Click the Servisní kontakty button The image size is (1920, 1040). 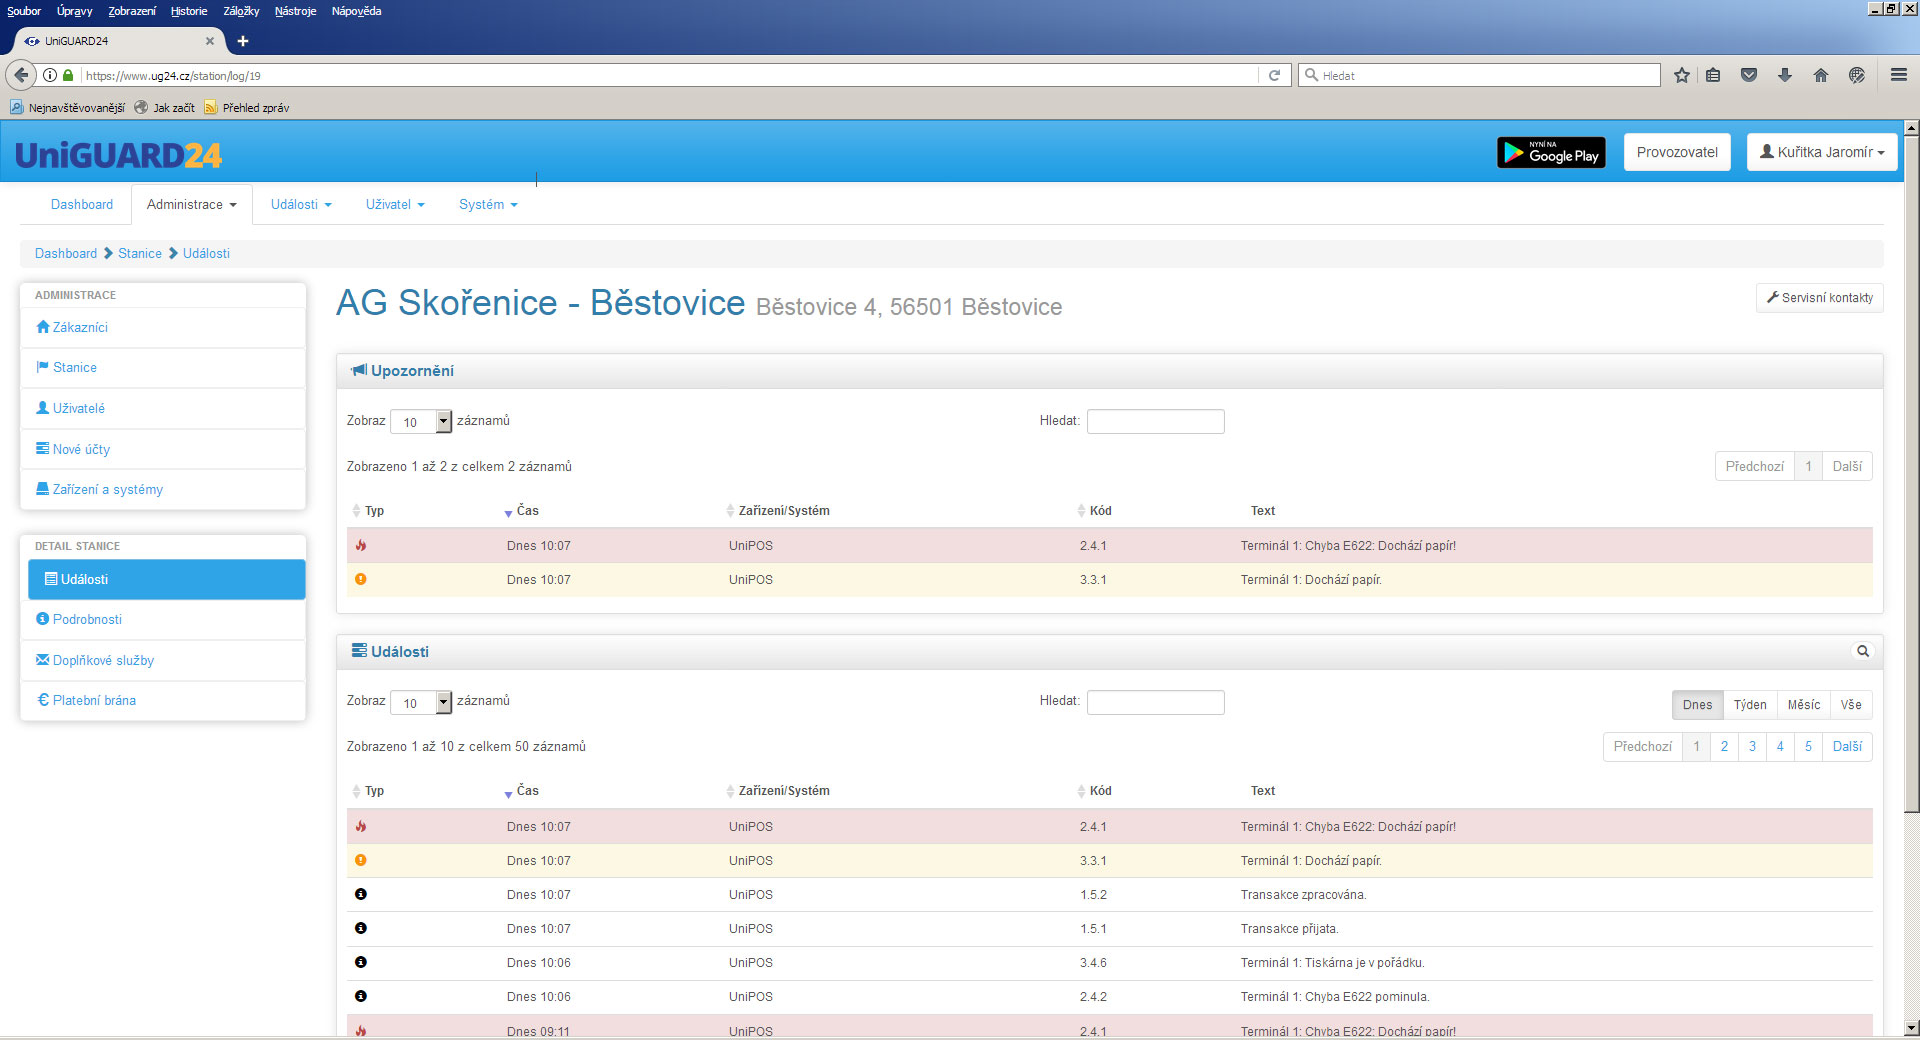1819,298
